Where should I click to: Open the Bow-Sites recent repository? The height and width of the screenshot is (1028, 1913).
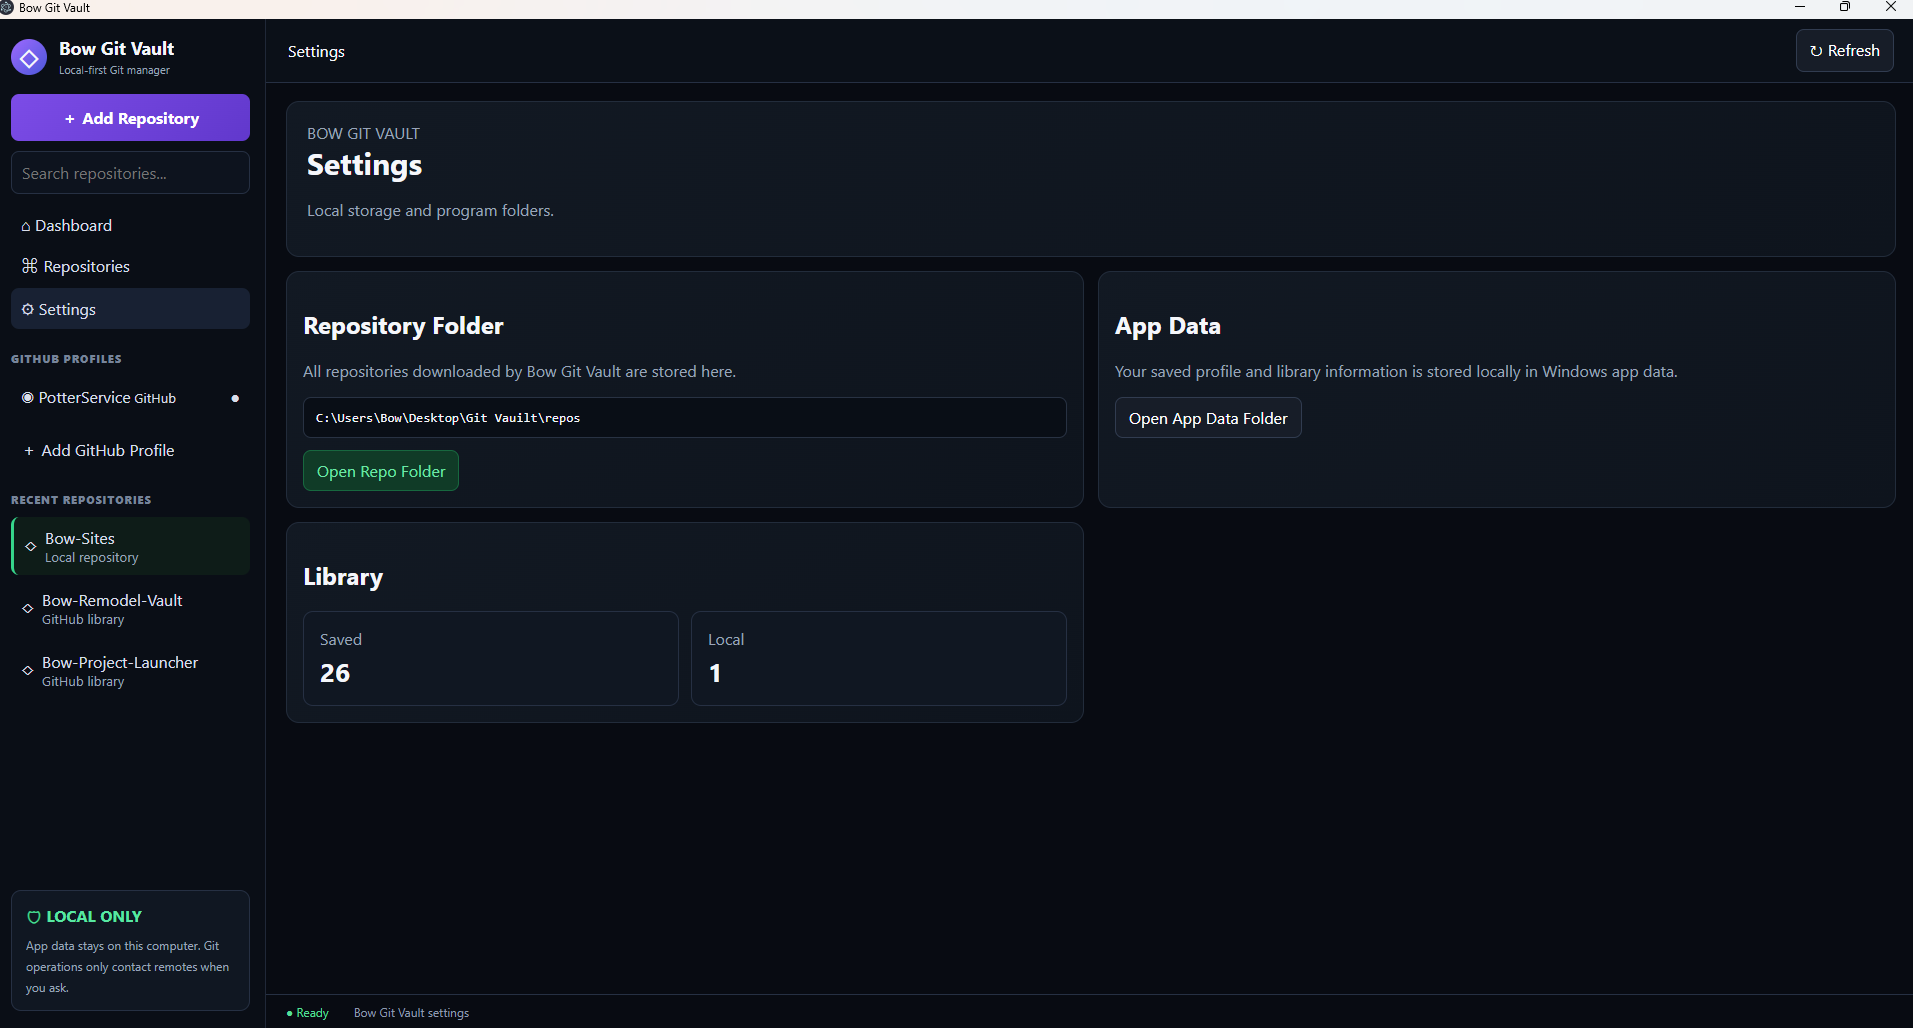(x=130, y=546)
